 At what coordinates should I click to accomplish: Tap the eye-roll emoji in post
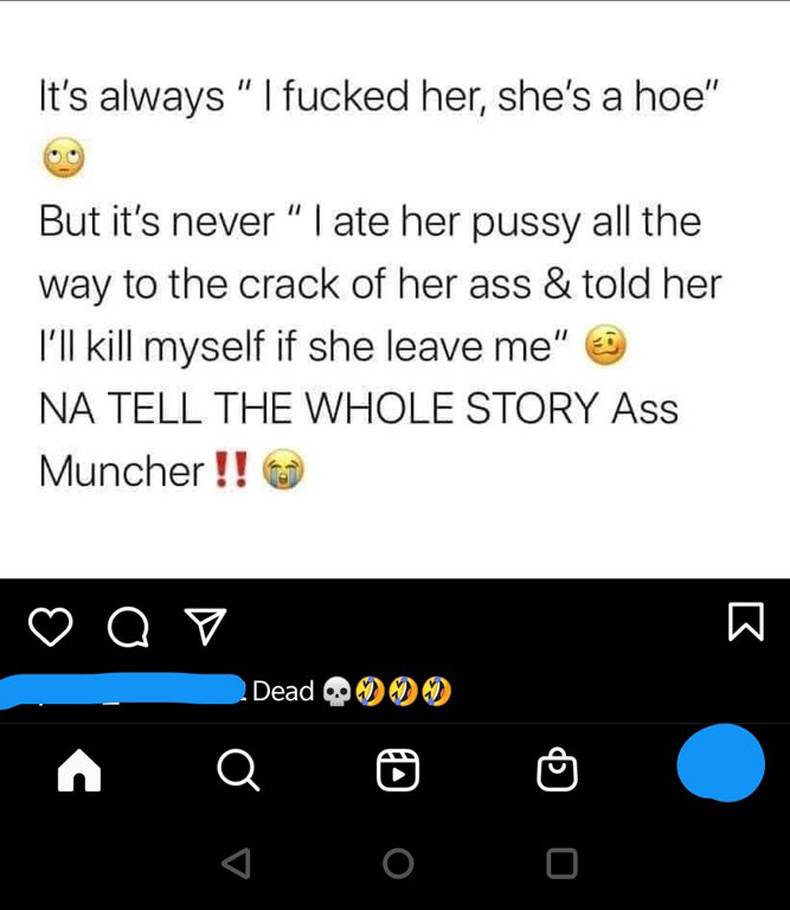pyautogui.click(x=64, y=157)
